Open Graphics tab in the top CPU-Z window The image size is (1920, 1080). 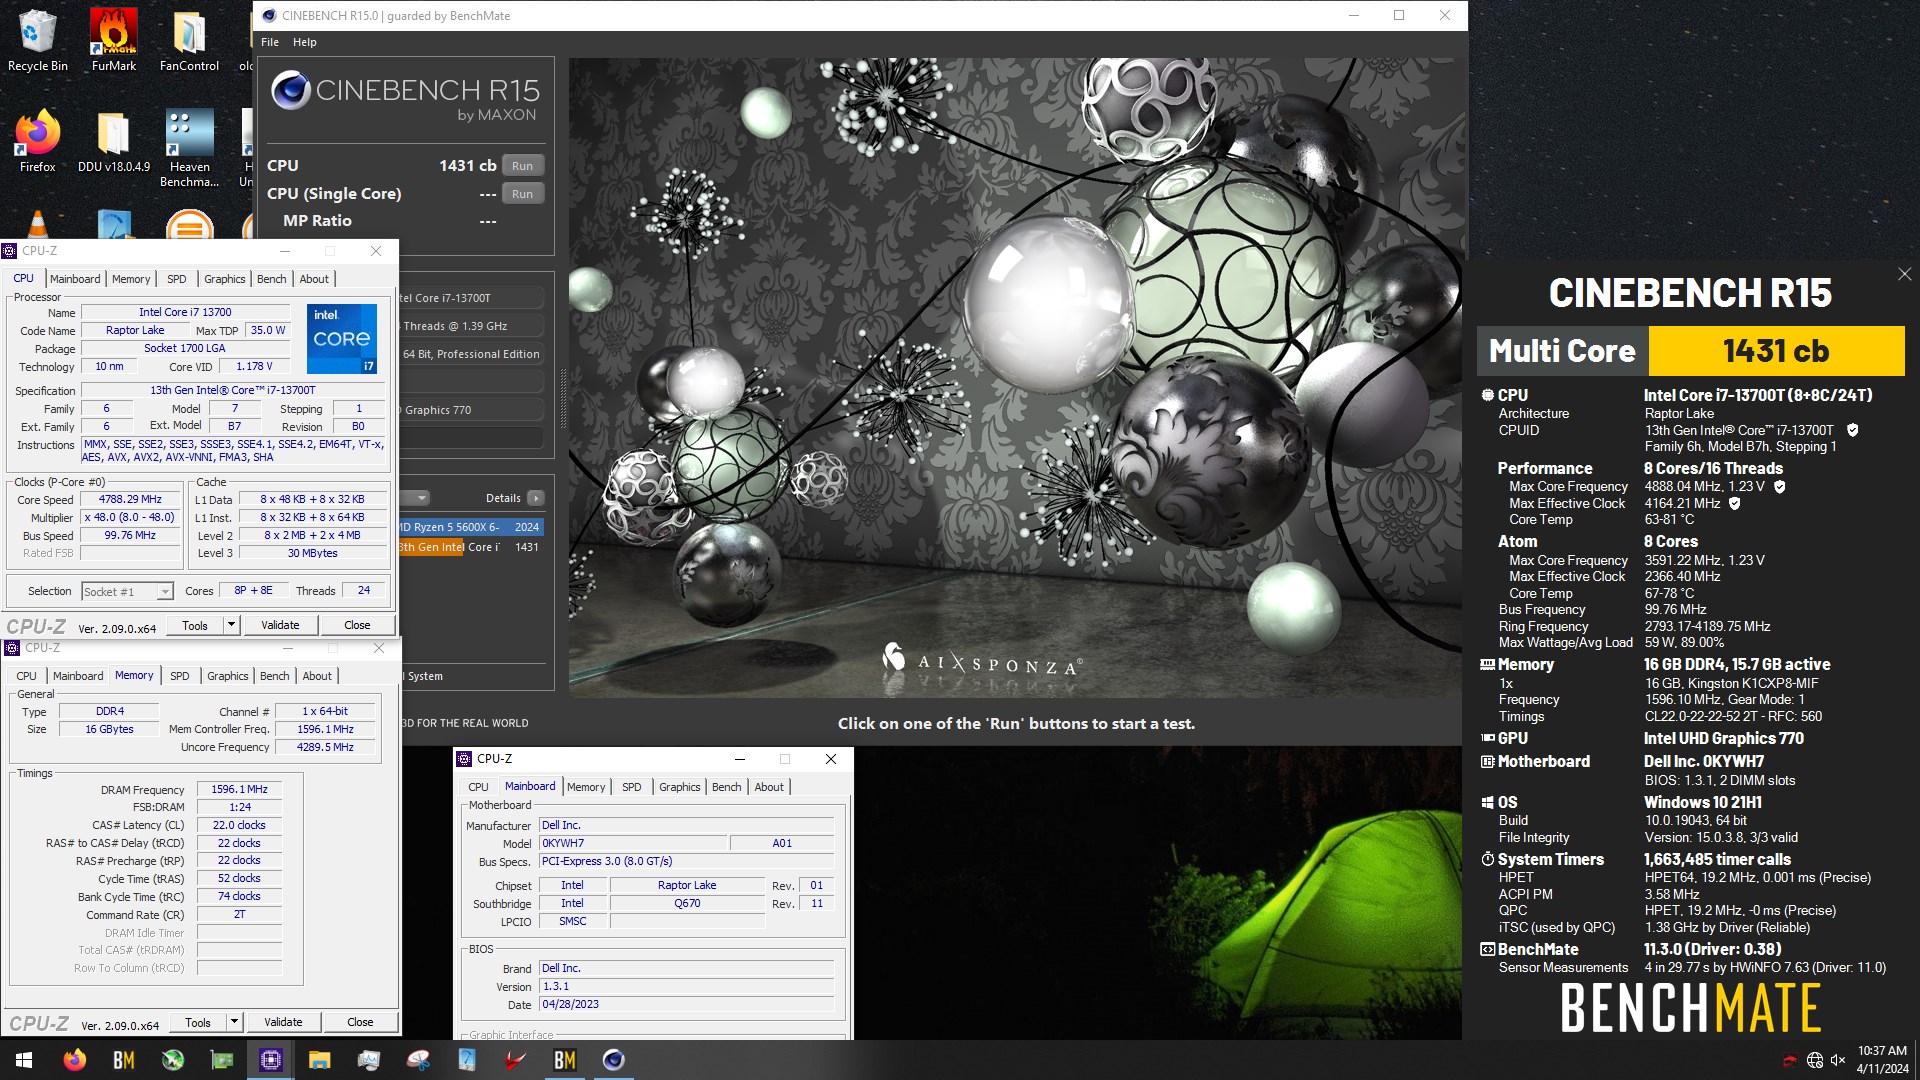coord(225,279)
